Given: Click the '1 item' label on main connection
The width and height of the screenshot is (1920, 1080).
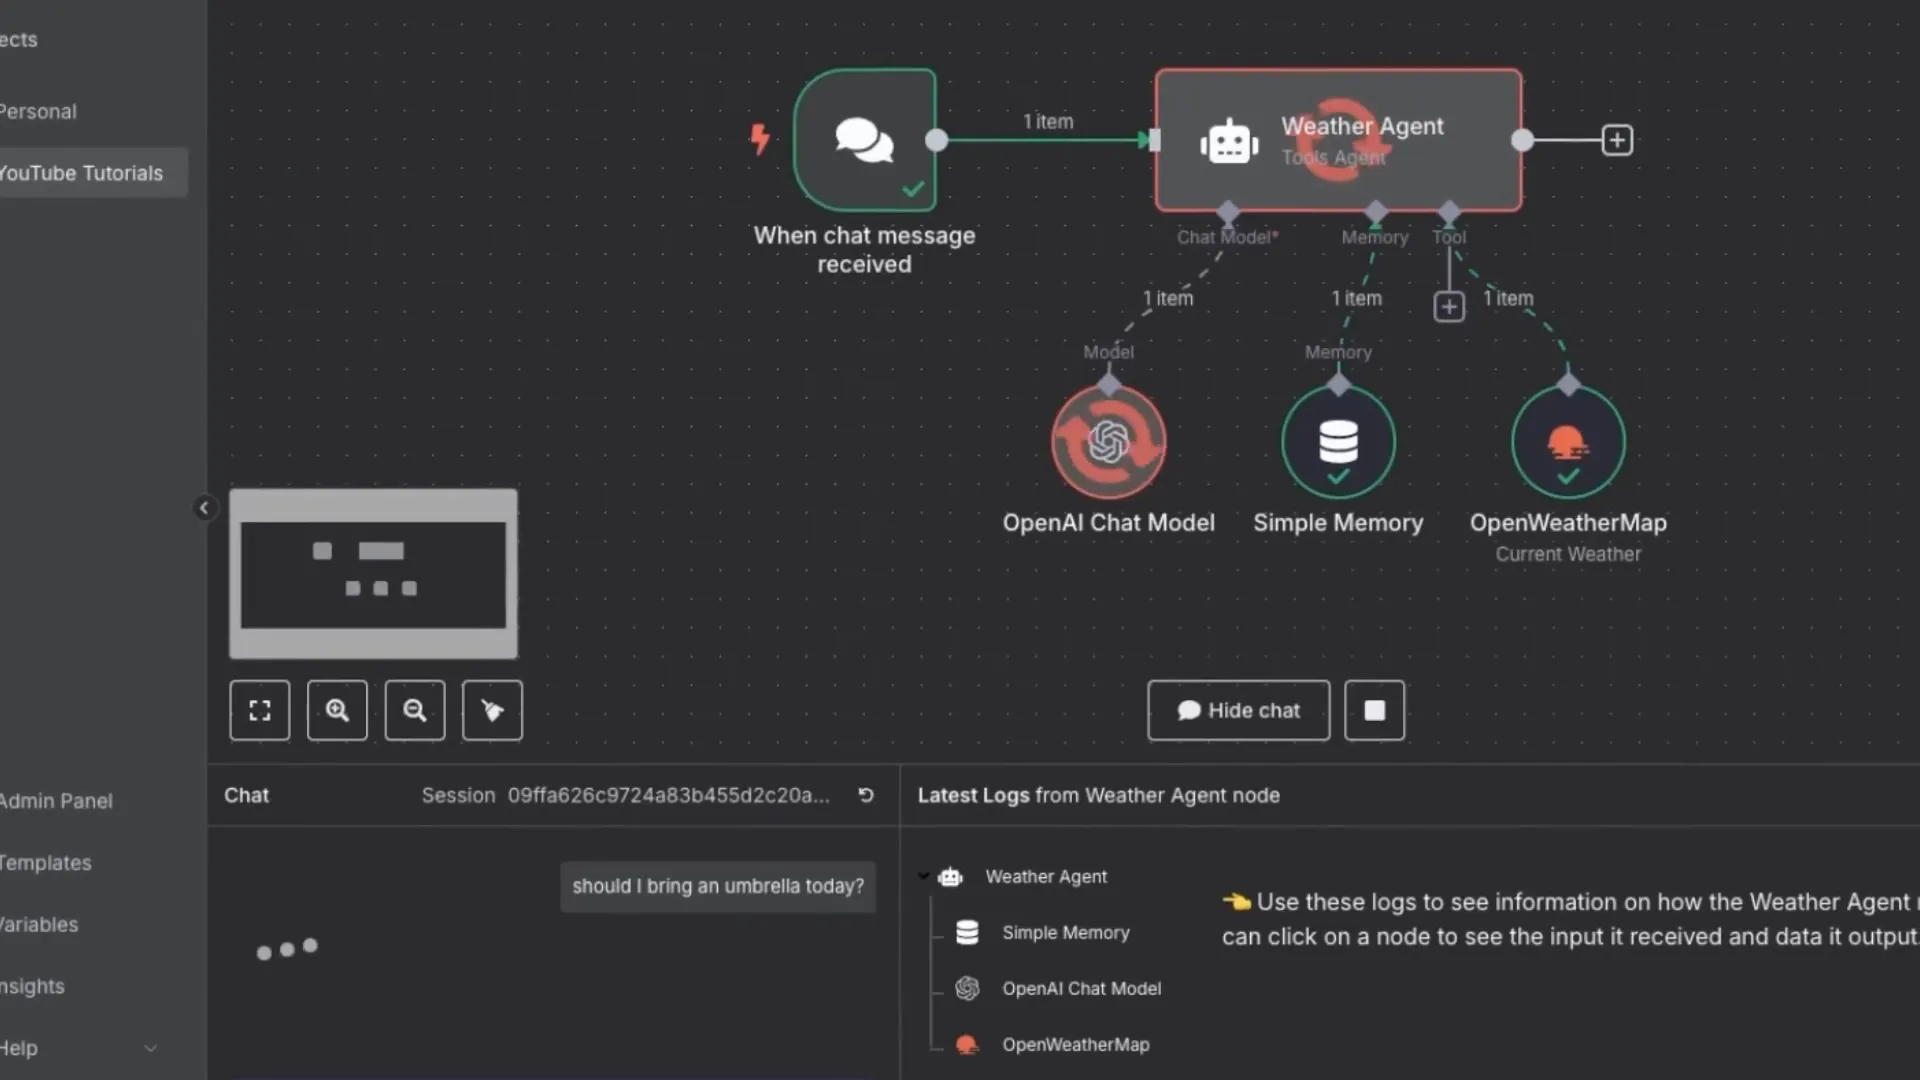Looking at the screenshot, I should point(1047,121).
